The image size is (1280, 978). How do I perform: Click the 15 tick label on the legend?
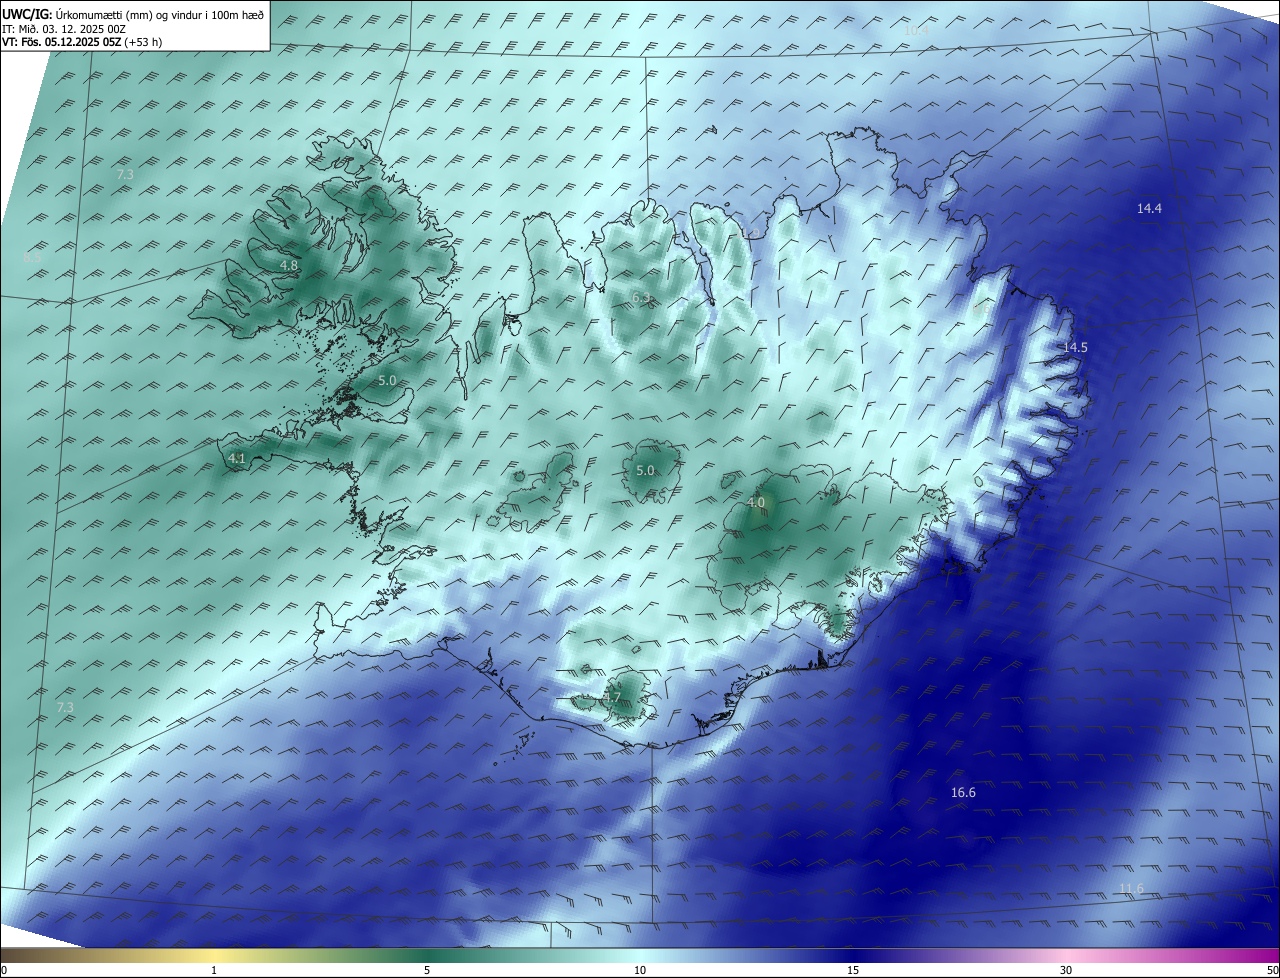click(x=853, y=971)
